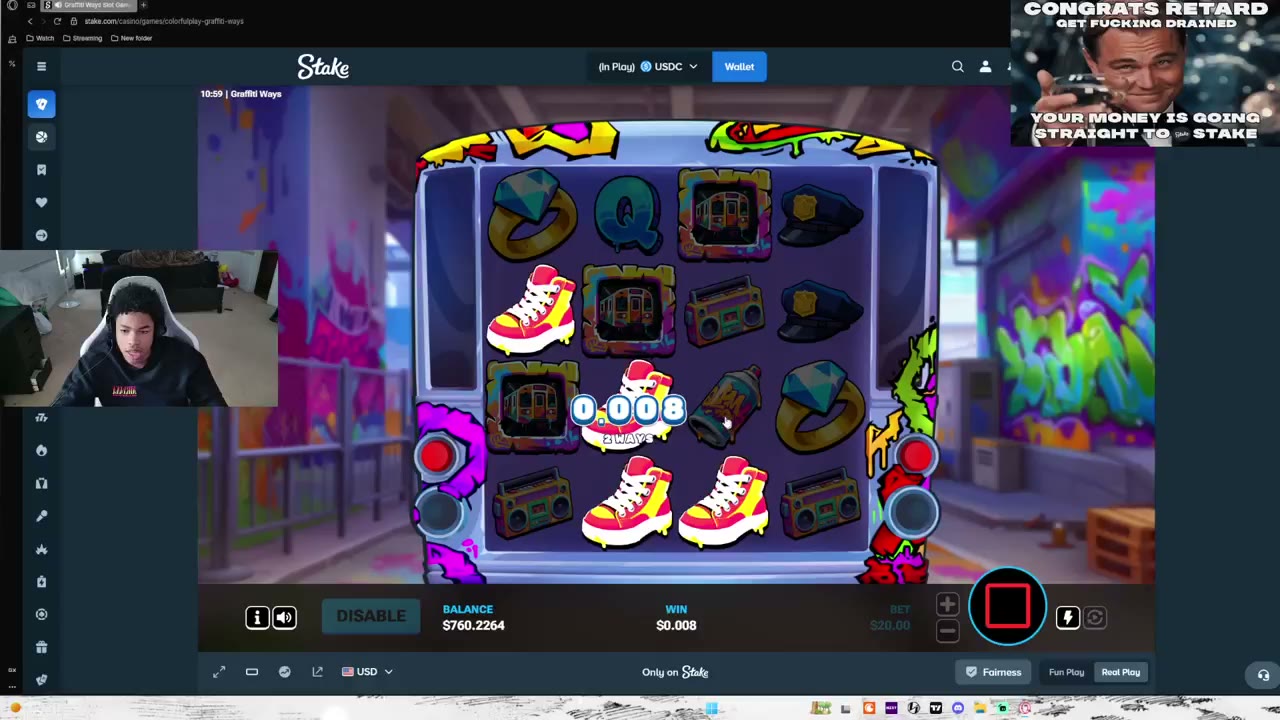1280x720 pixels.
Task: Select the Casino cards icon in sidebar
Action: click(x=41, y=104)
